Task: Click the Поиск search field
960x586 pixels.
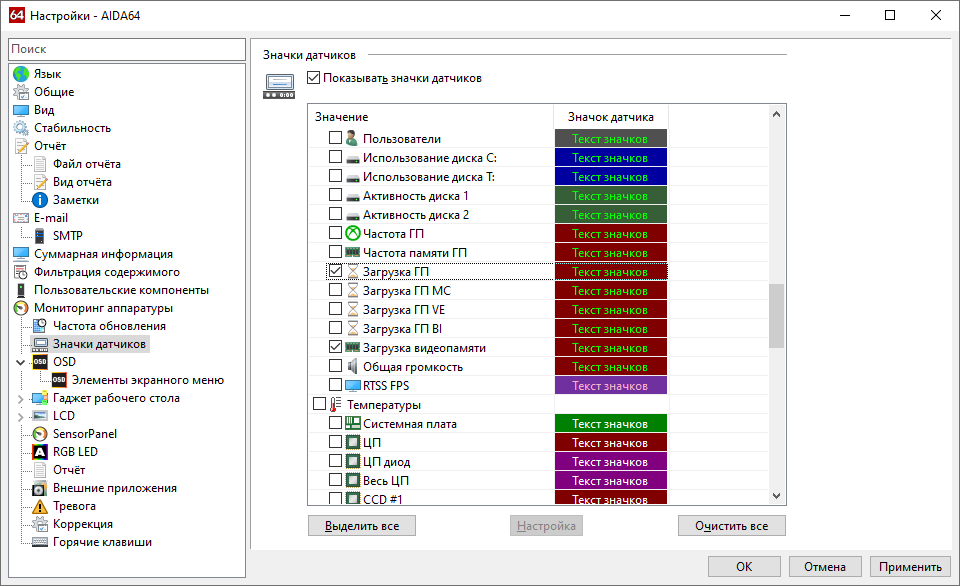Action: coord(127,49)
